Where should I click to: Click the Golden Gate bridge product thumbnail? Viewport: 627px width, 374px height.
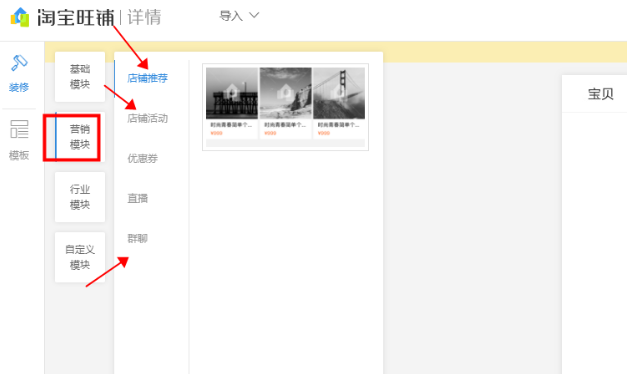(x=339, y=93)
